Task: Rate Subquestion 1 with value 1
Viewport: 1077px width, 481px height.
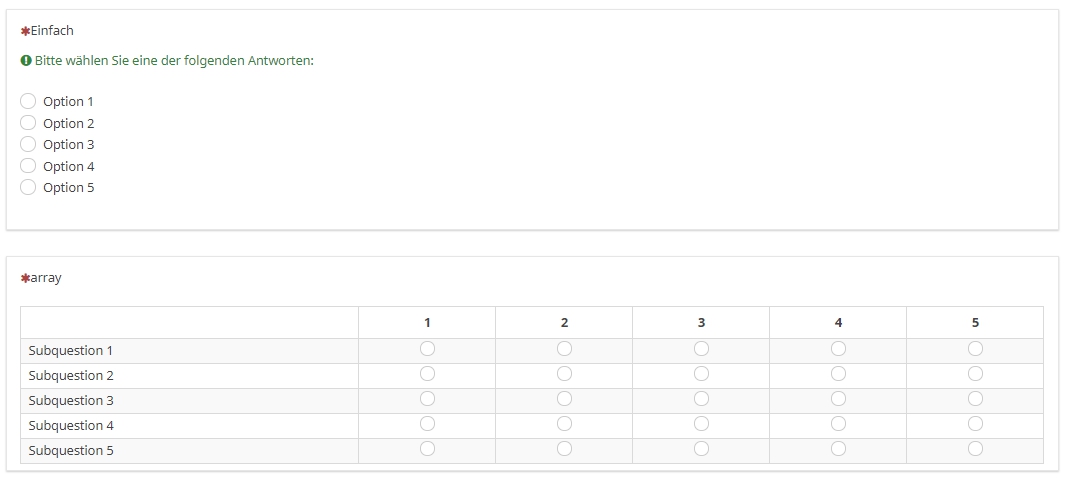Action: 427,349
